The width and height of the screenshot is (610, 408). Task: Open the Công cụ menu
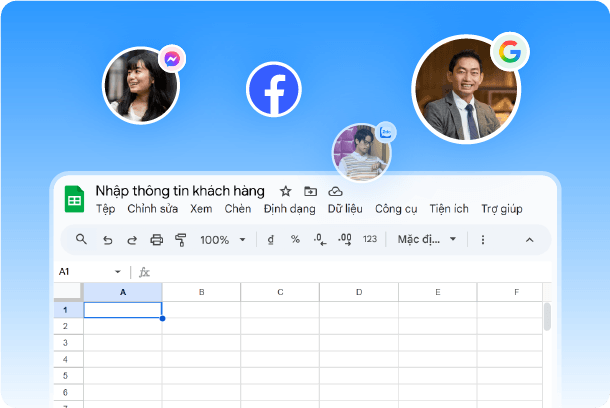[x=396, y=209]
